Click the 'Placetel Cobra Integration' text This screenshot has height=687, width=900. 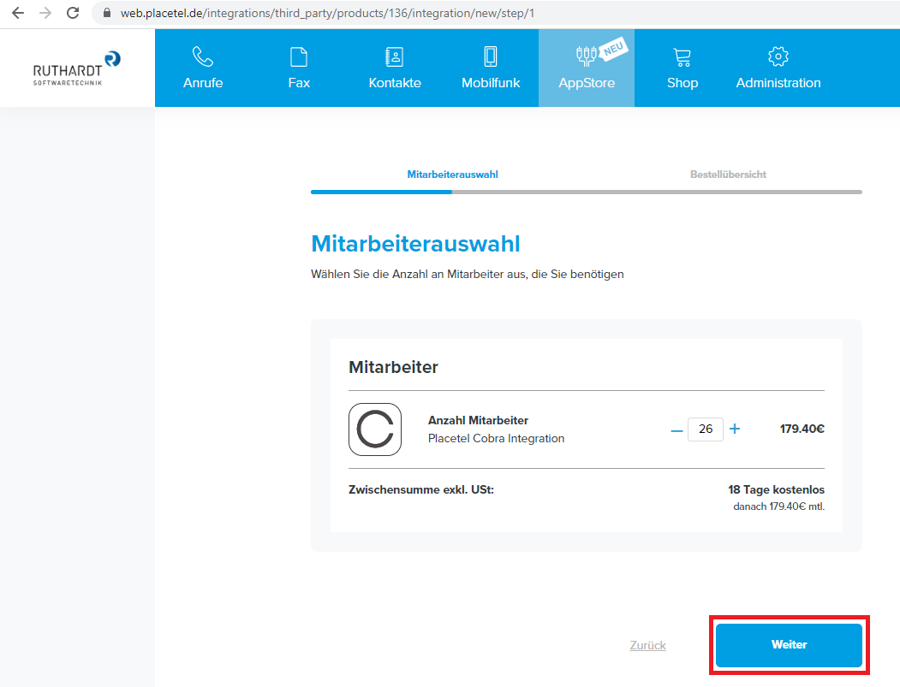pos(496,438)
